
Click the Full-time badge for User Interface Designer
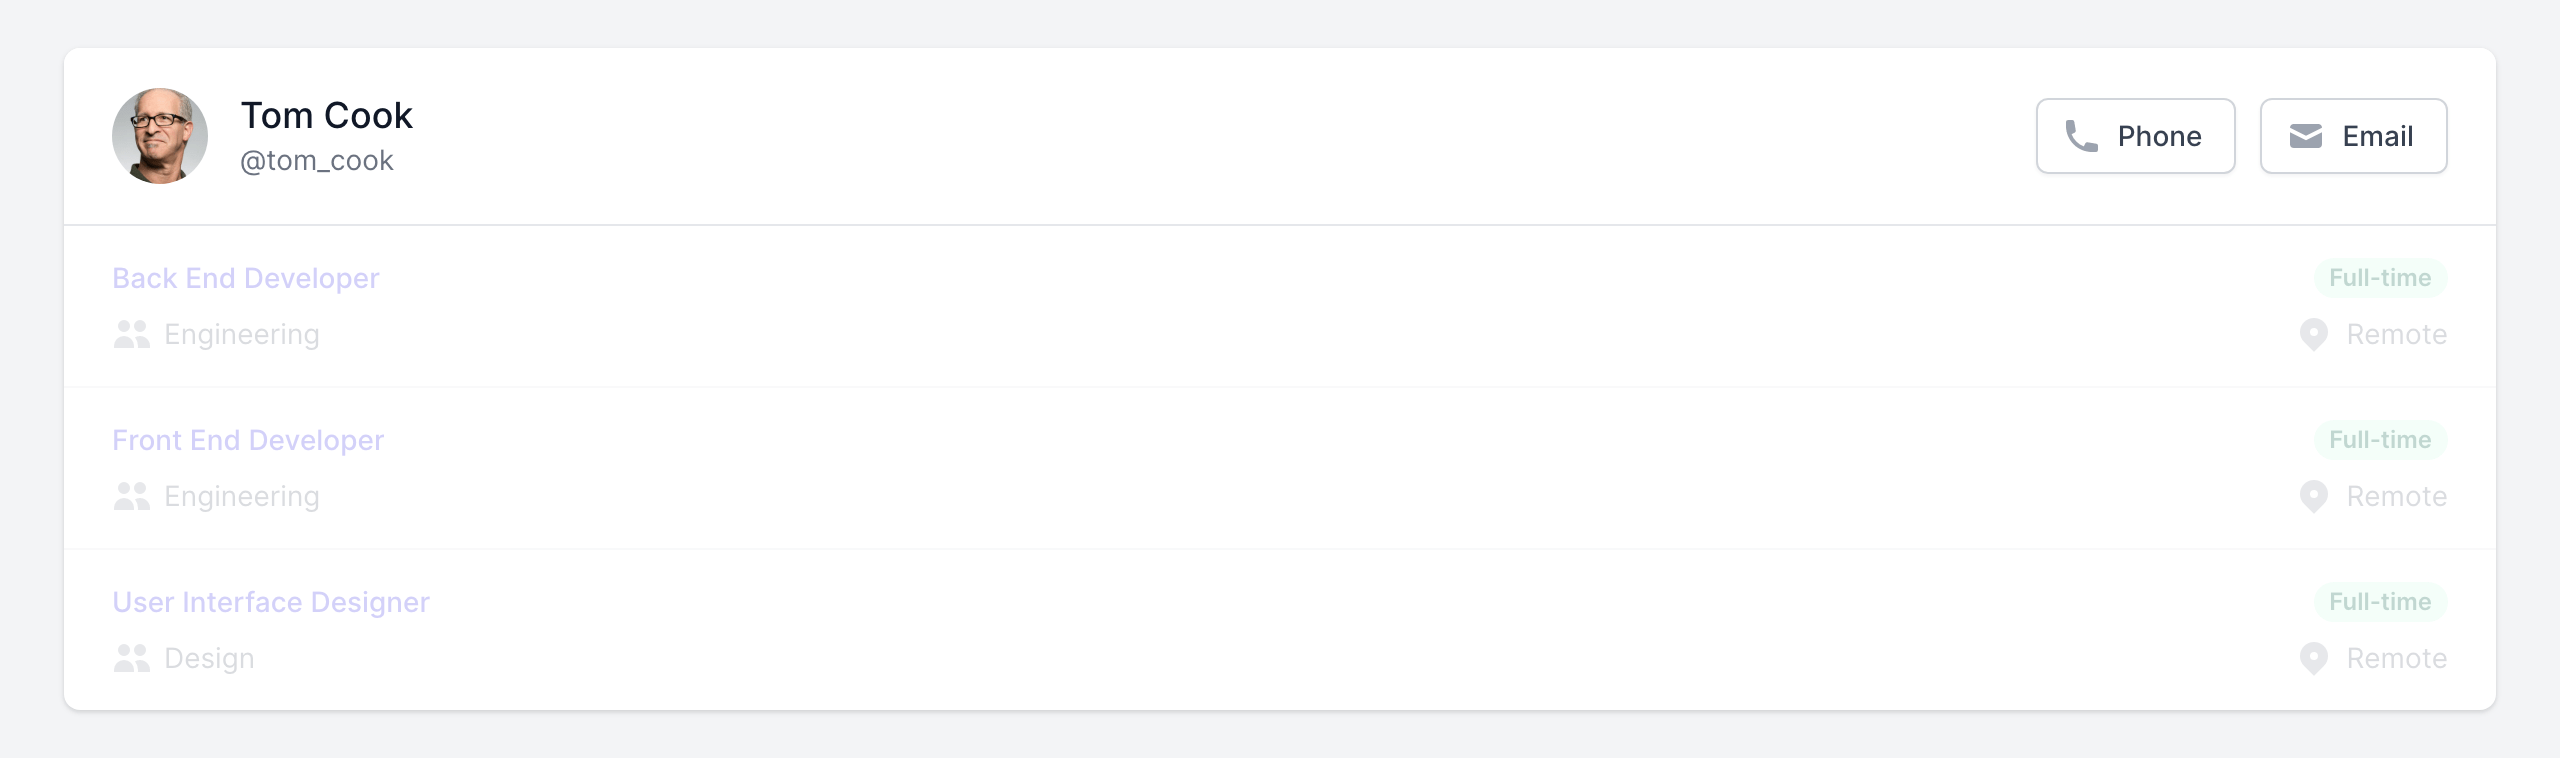[x=2379, y=602]
